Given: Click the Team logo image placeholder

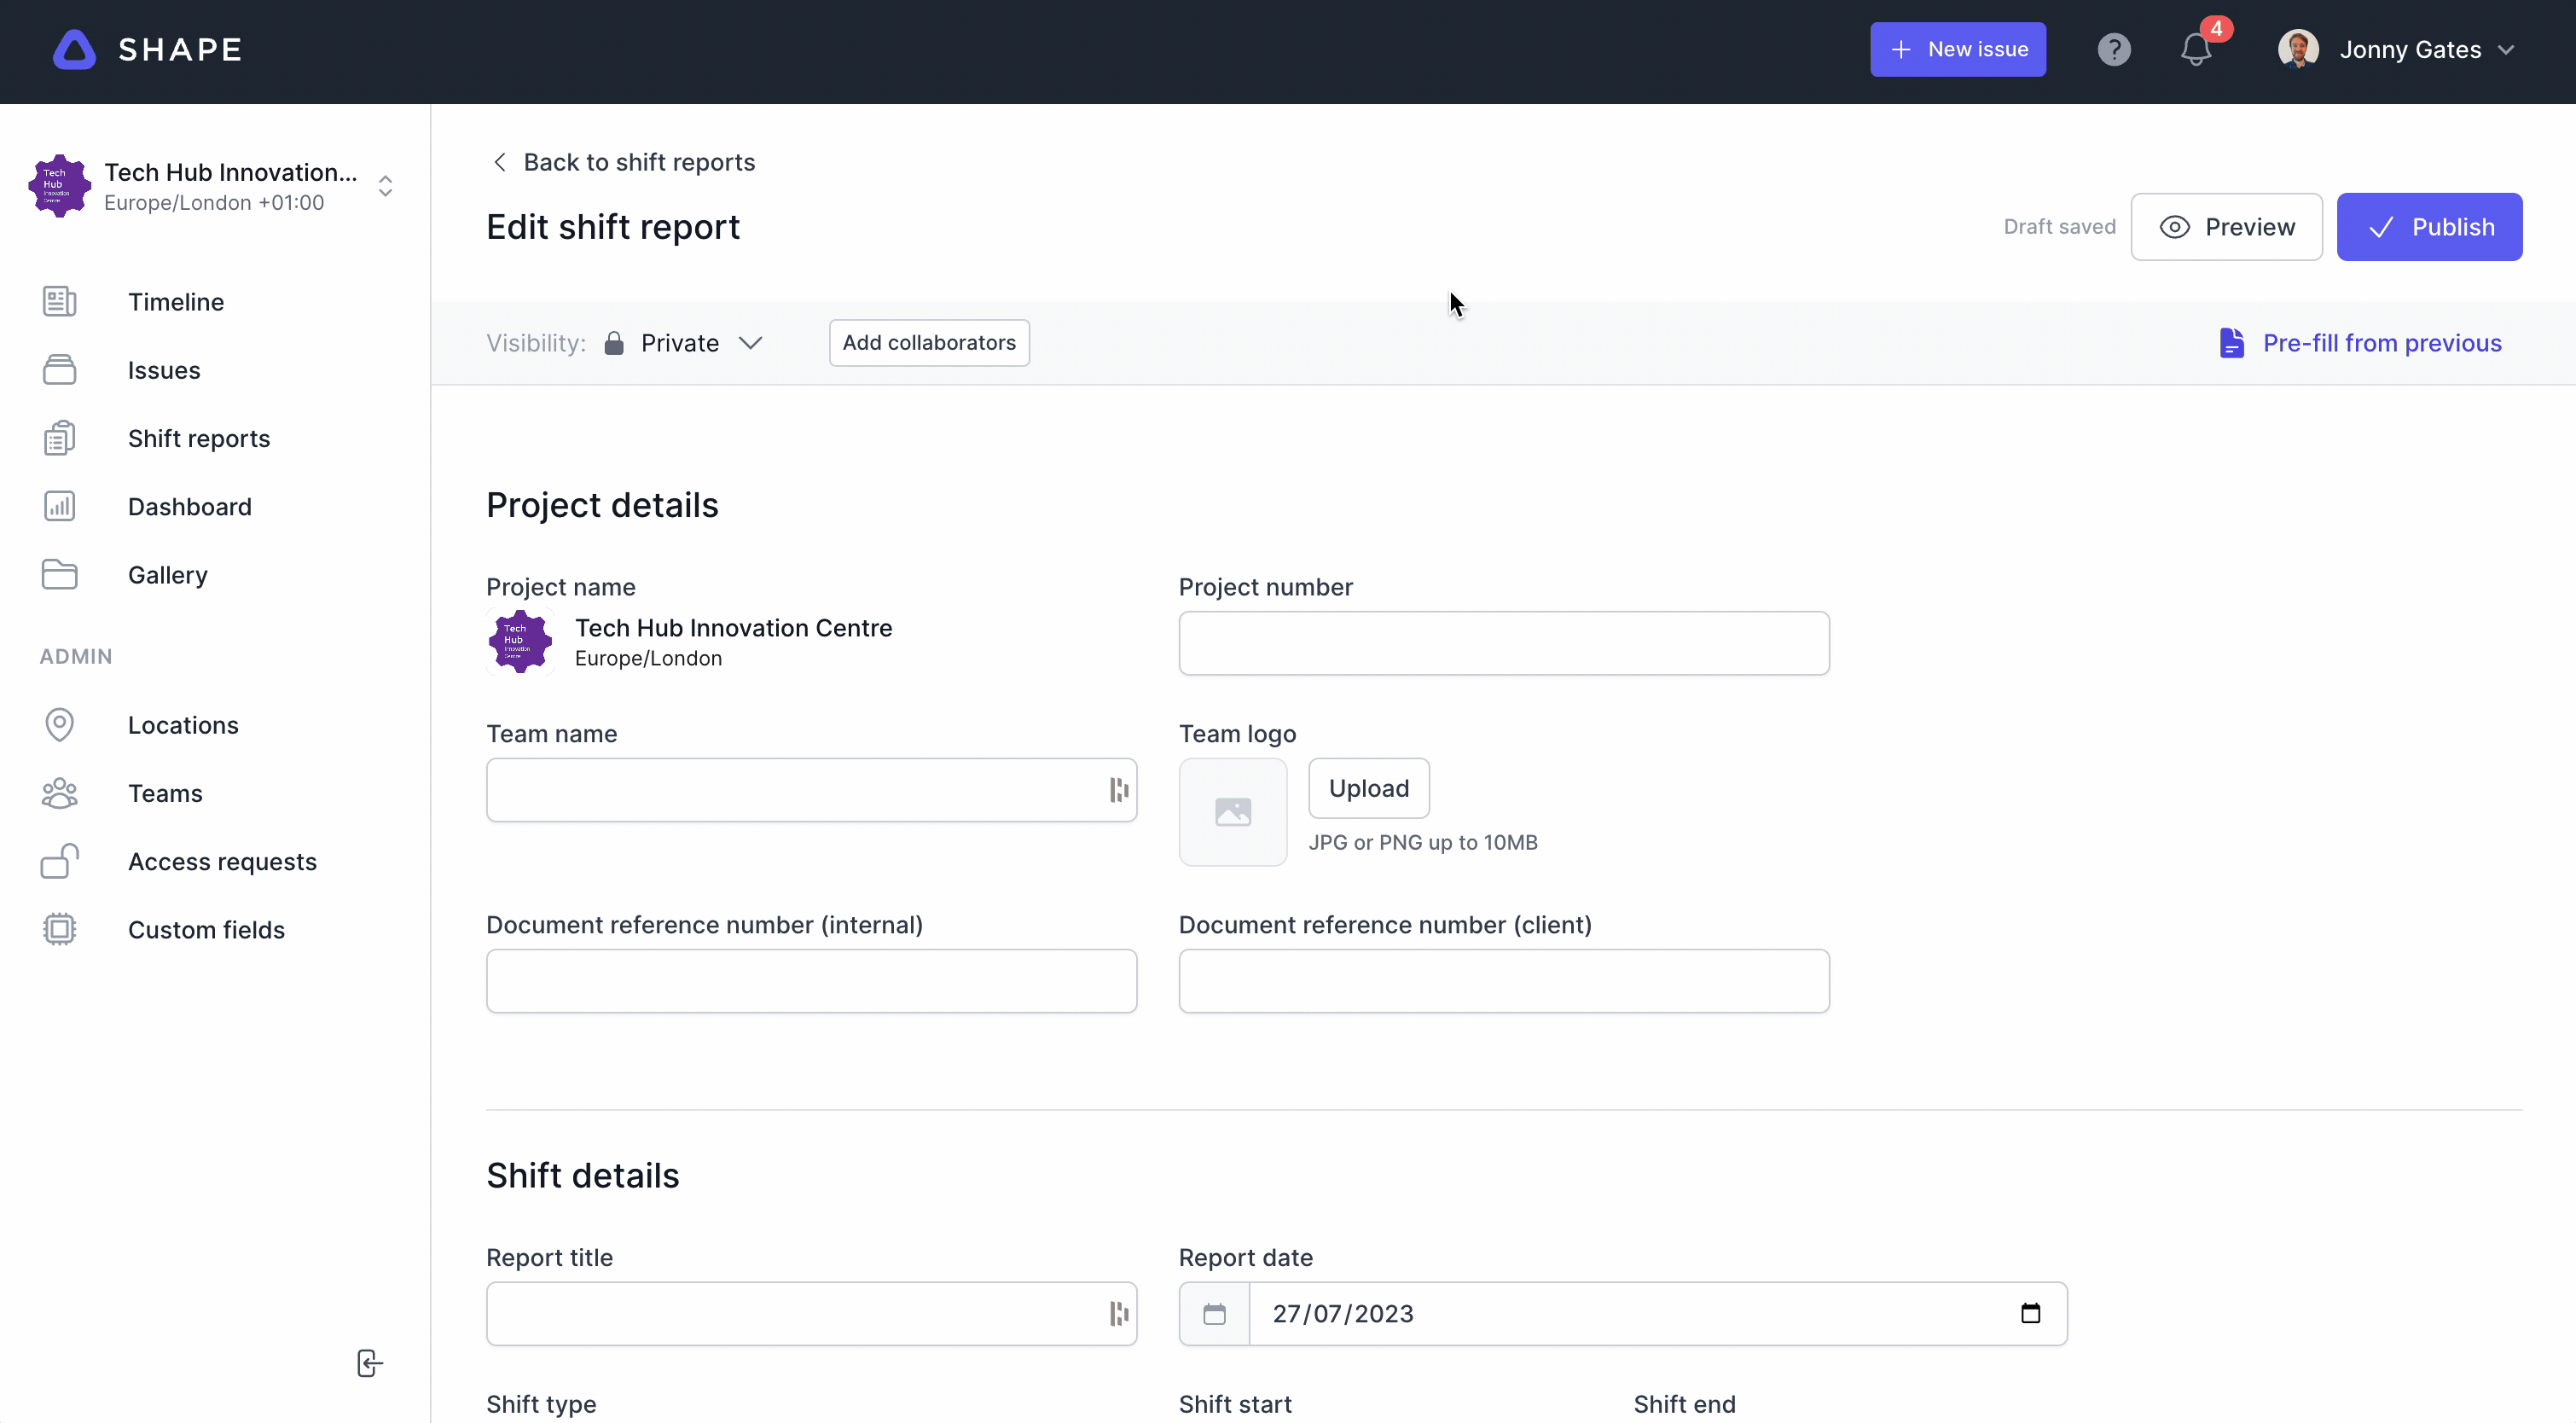Looking at the screenshot, I should [1232, 812].
